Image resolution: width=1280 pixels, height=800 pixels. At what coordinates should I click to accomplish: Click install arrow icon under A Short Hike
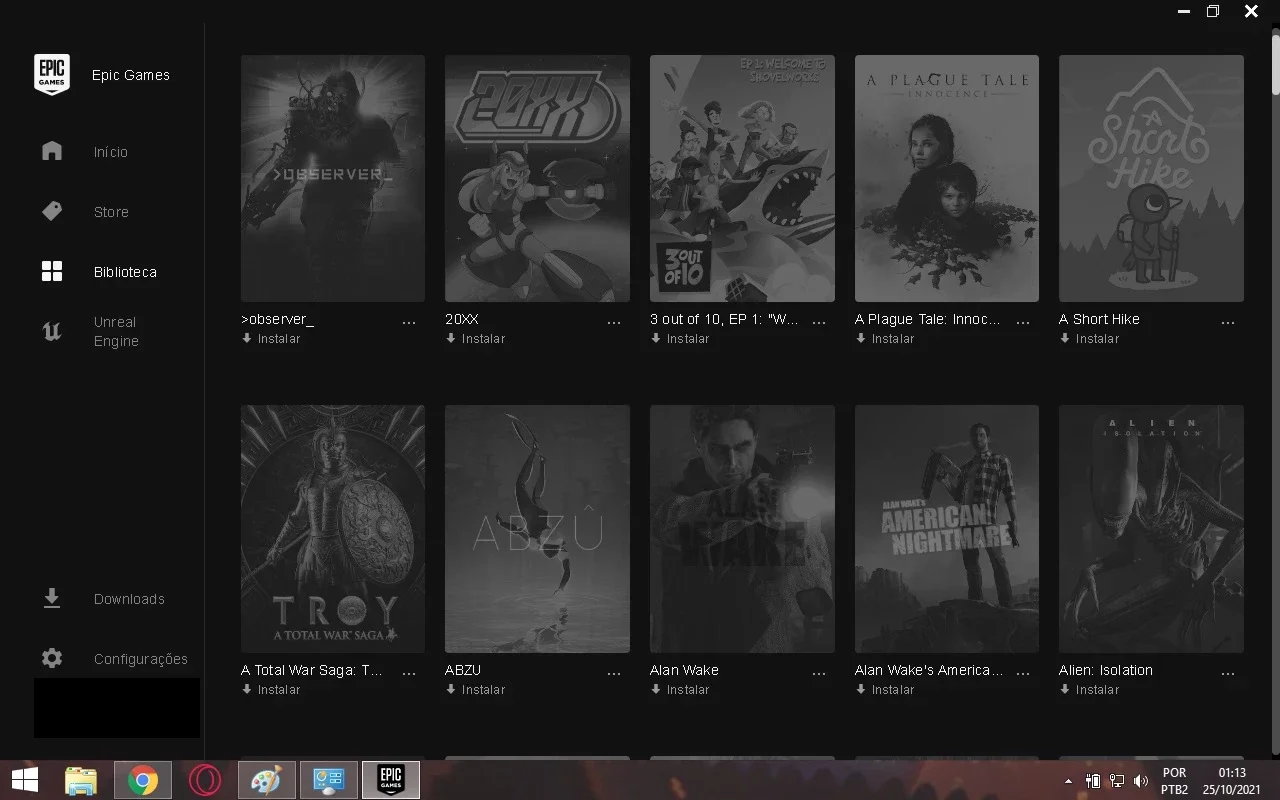tap(1065, 339)
